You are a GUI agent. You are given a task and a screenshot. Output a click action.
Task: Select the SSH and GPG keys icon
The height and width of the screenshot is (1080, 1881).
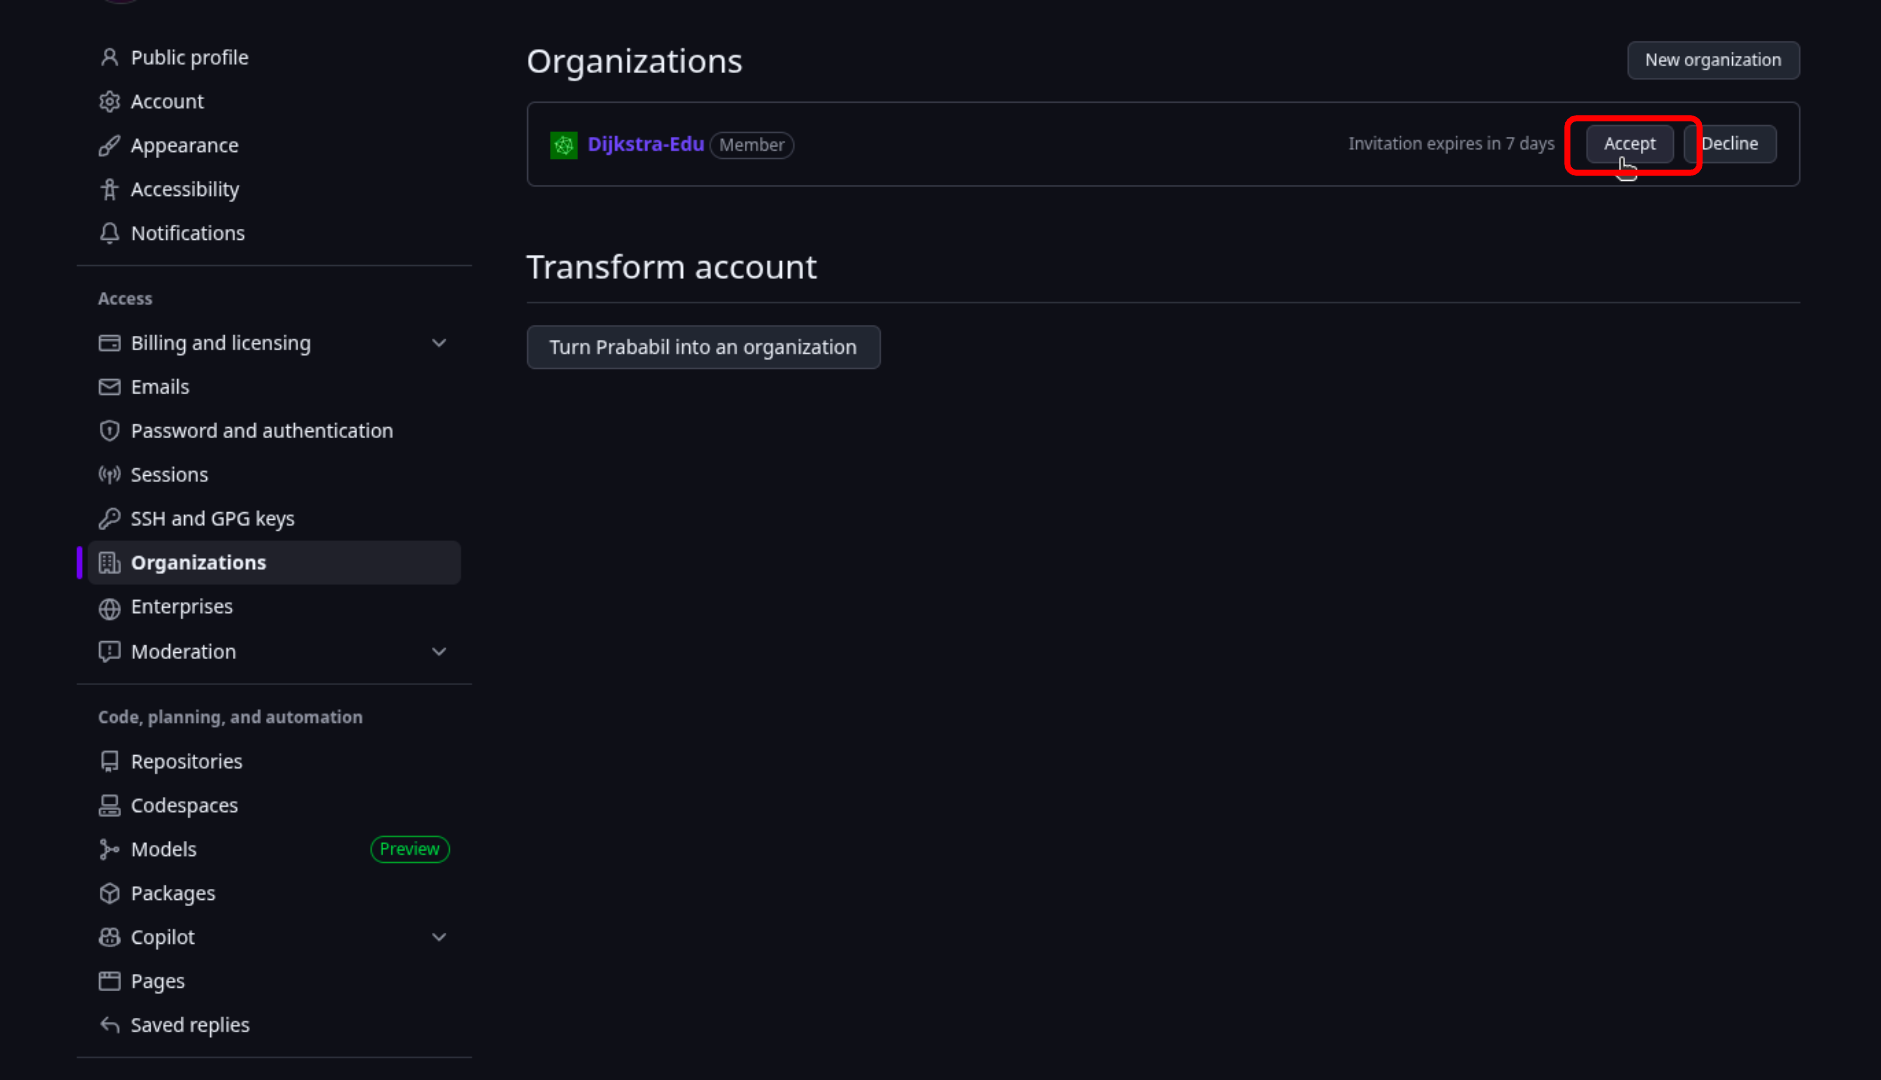[x=109, y=518]
